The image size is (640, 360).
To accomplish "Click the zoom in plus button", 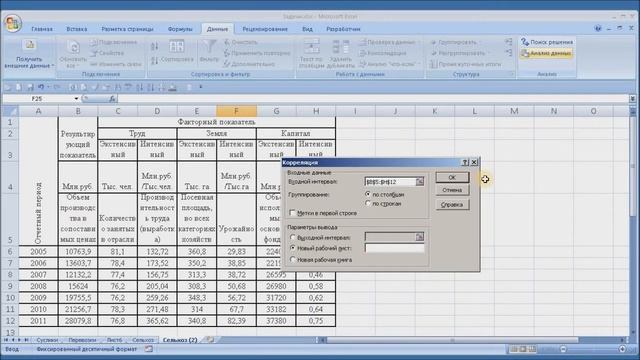I will (x=622, y=349).
